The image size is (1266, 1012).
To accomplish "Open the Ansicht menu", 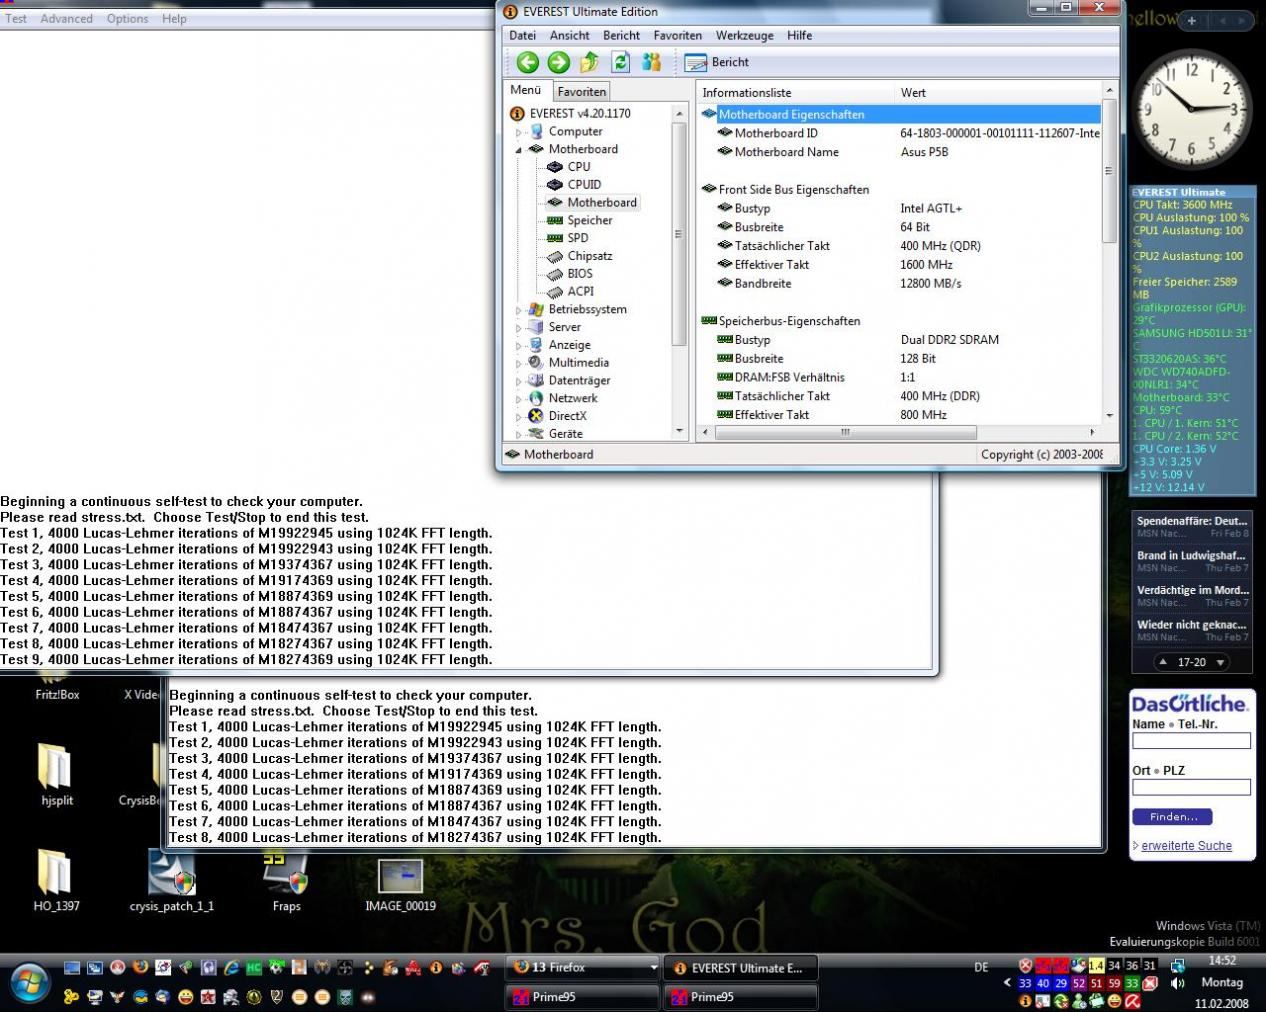I will coord(569,35).
